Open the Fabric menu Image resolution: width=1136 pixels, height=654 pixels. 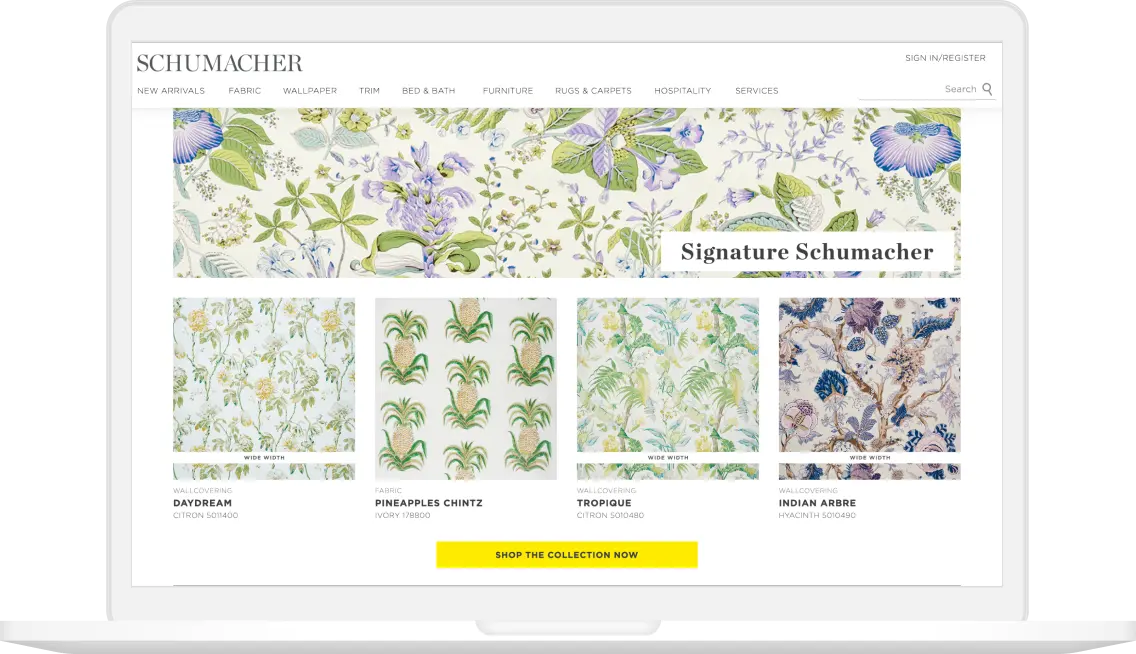[244, 91]
